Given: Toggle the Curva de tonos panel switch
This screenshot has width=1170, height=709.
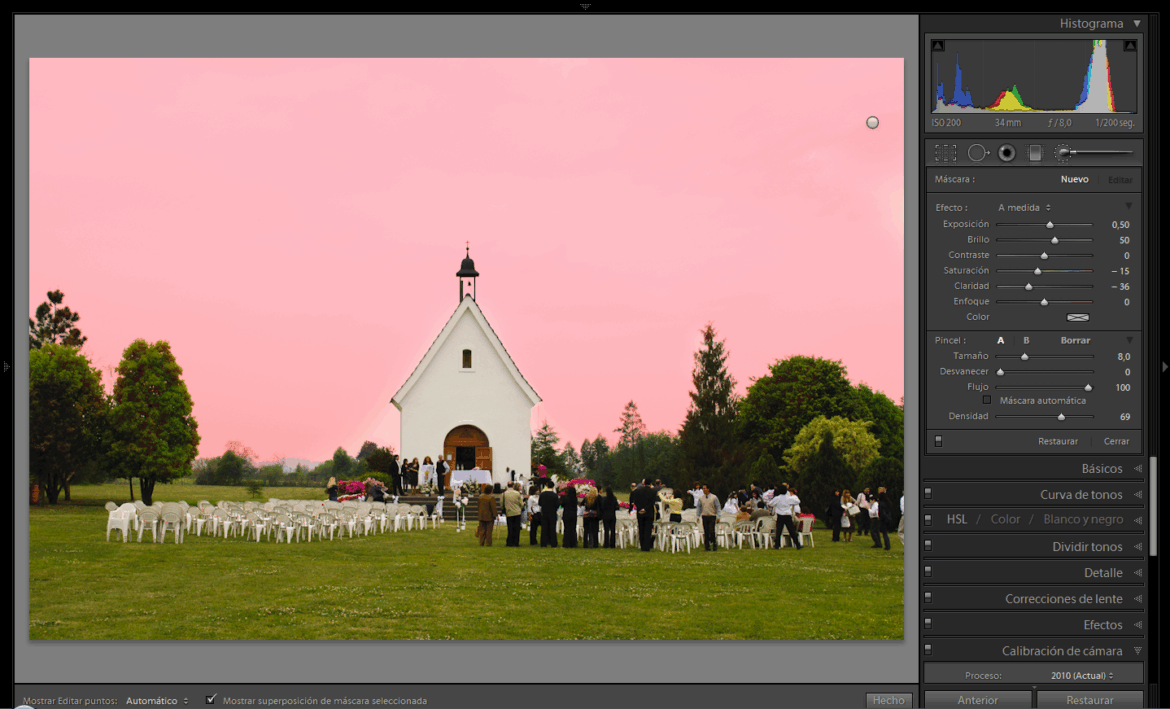Looking at the screenshot, I should click(x=928, y=494).
